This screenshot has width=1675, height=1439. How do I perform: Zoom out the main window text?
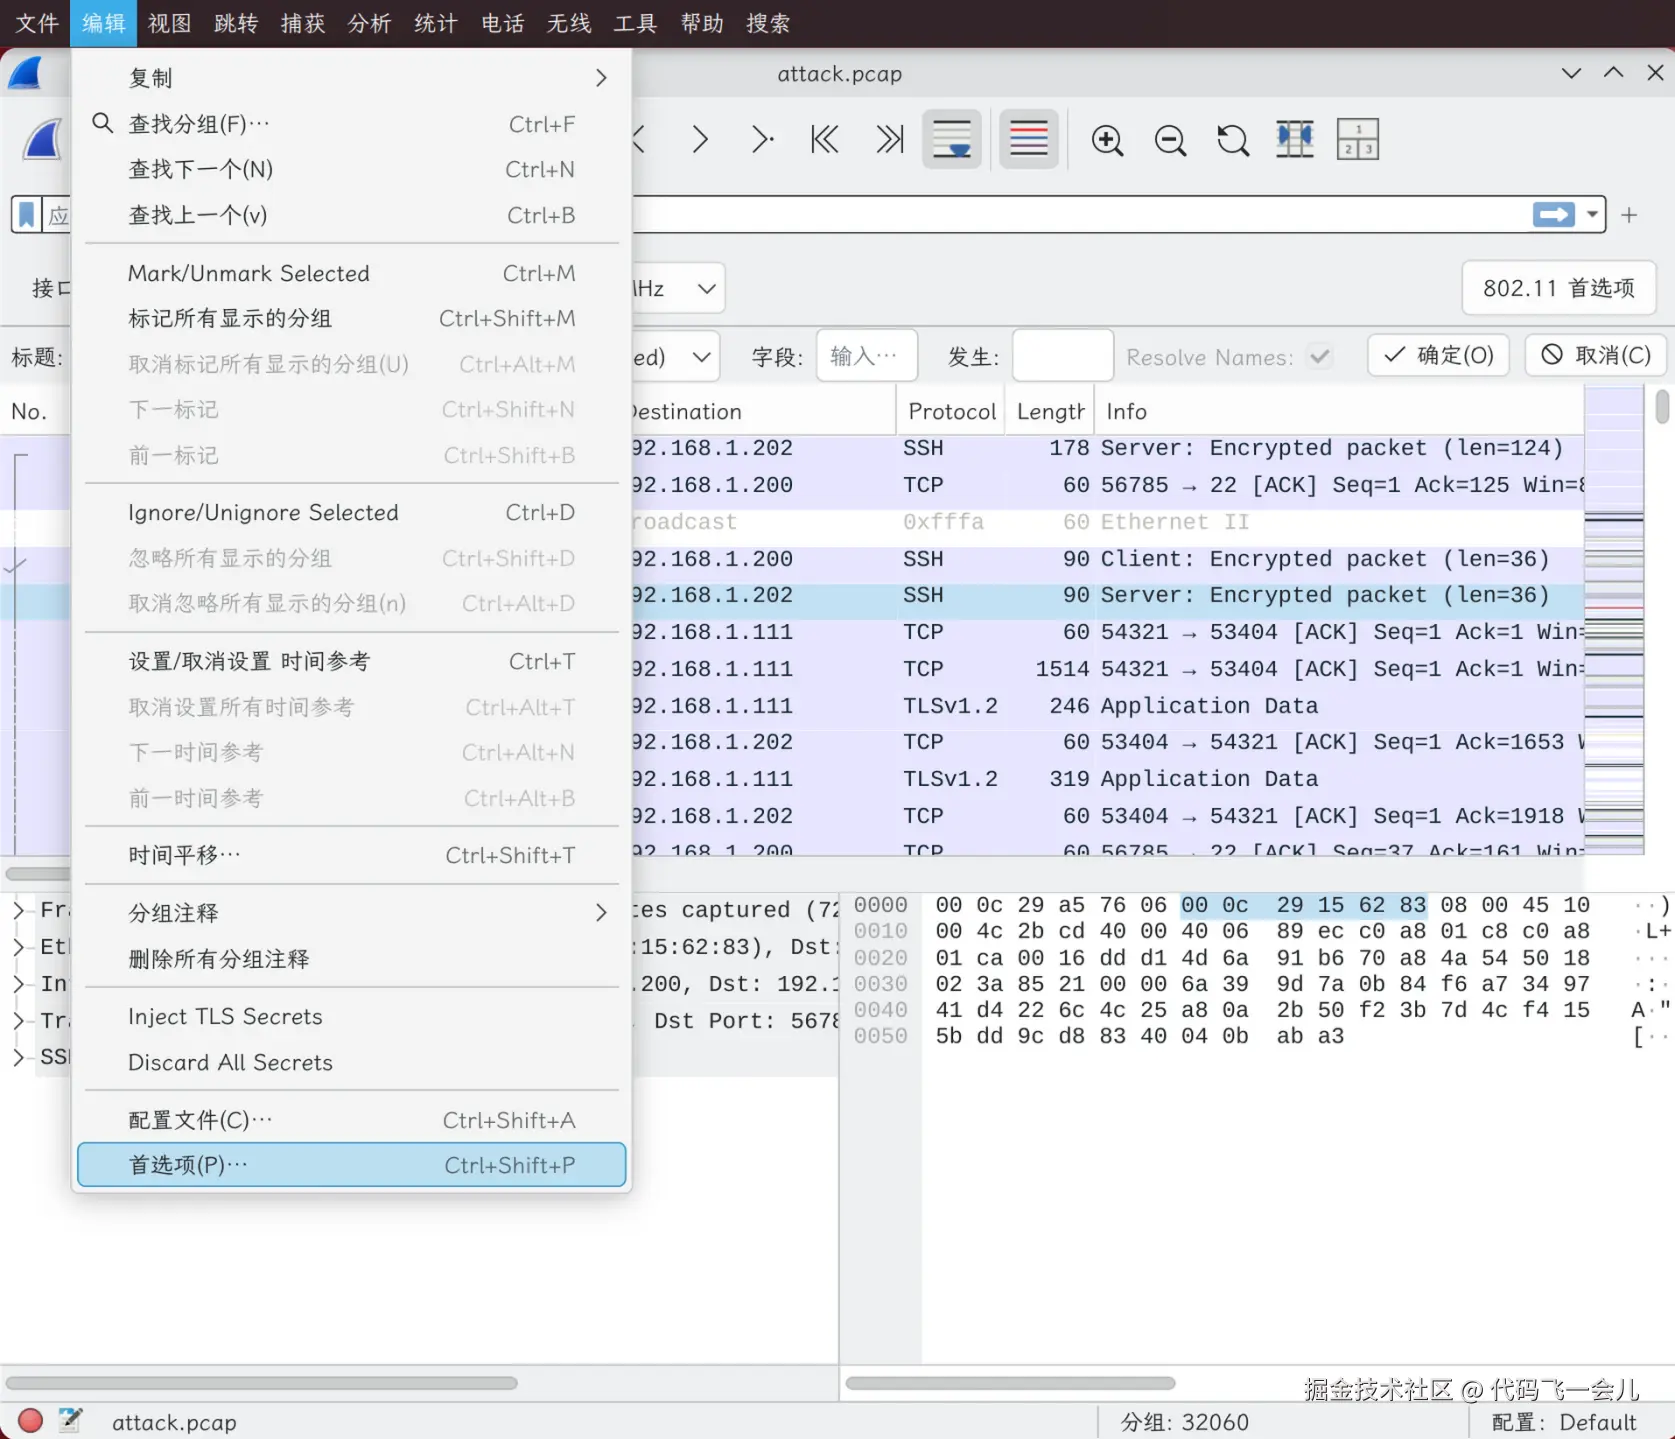coord(1170,140)
